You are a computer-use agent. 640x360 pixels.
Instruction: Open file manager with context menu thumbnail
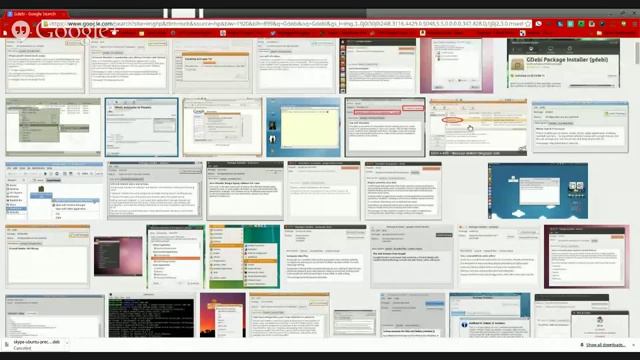[x=54, y=191]
